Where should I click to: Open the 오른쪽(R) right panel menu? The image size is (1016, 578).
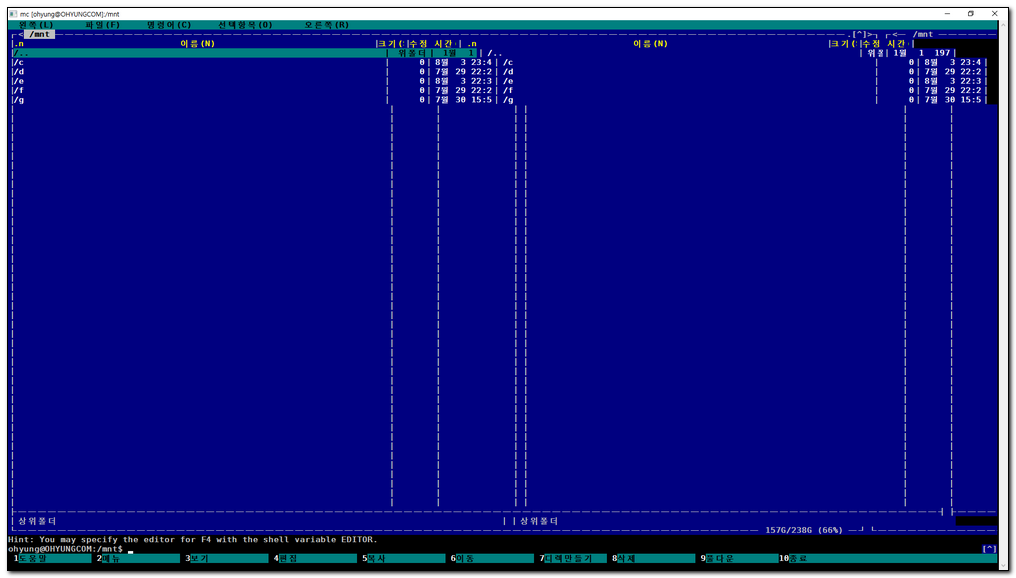click(x=326, y=24)
